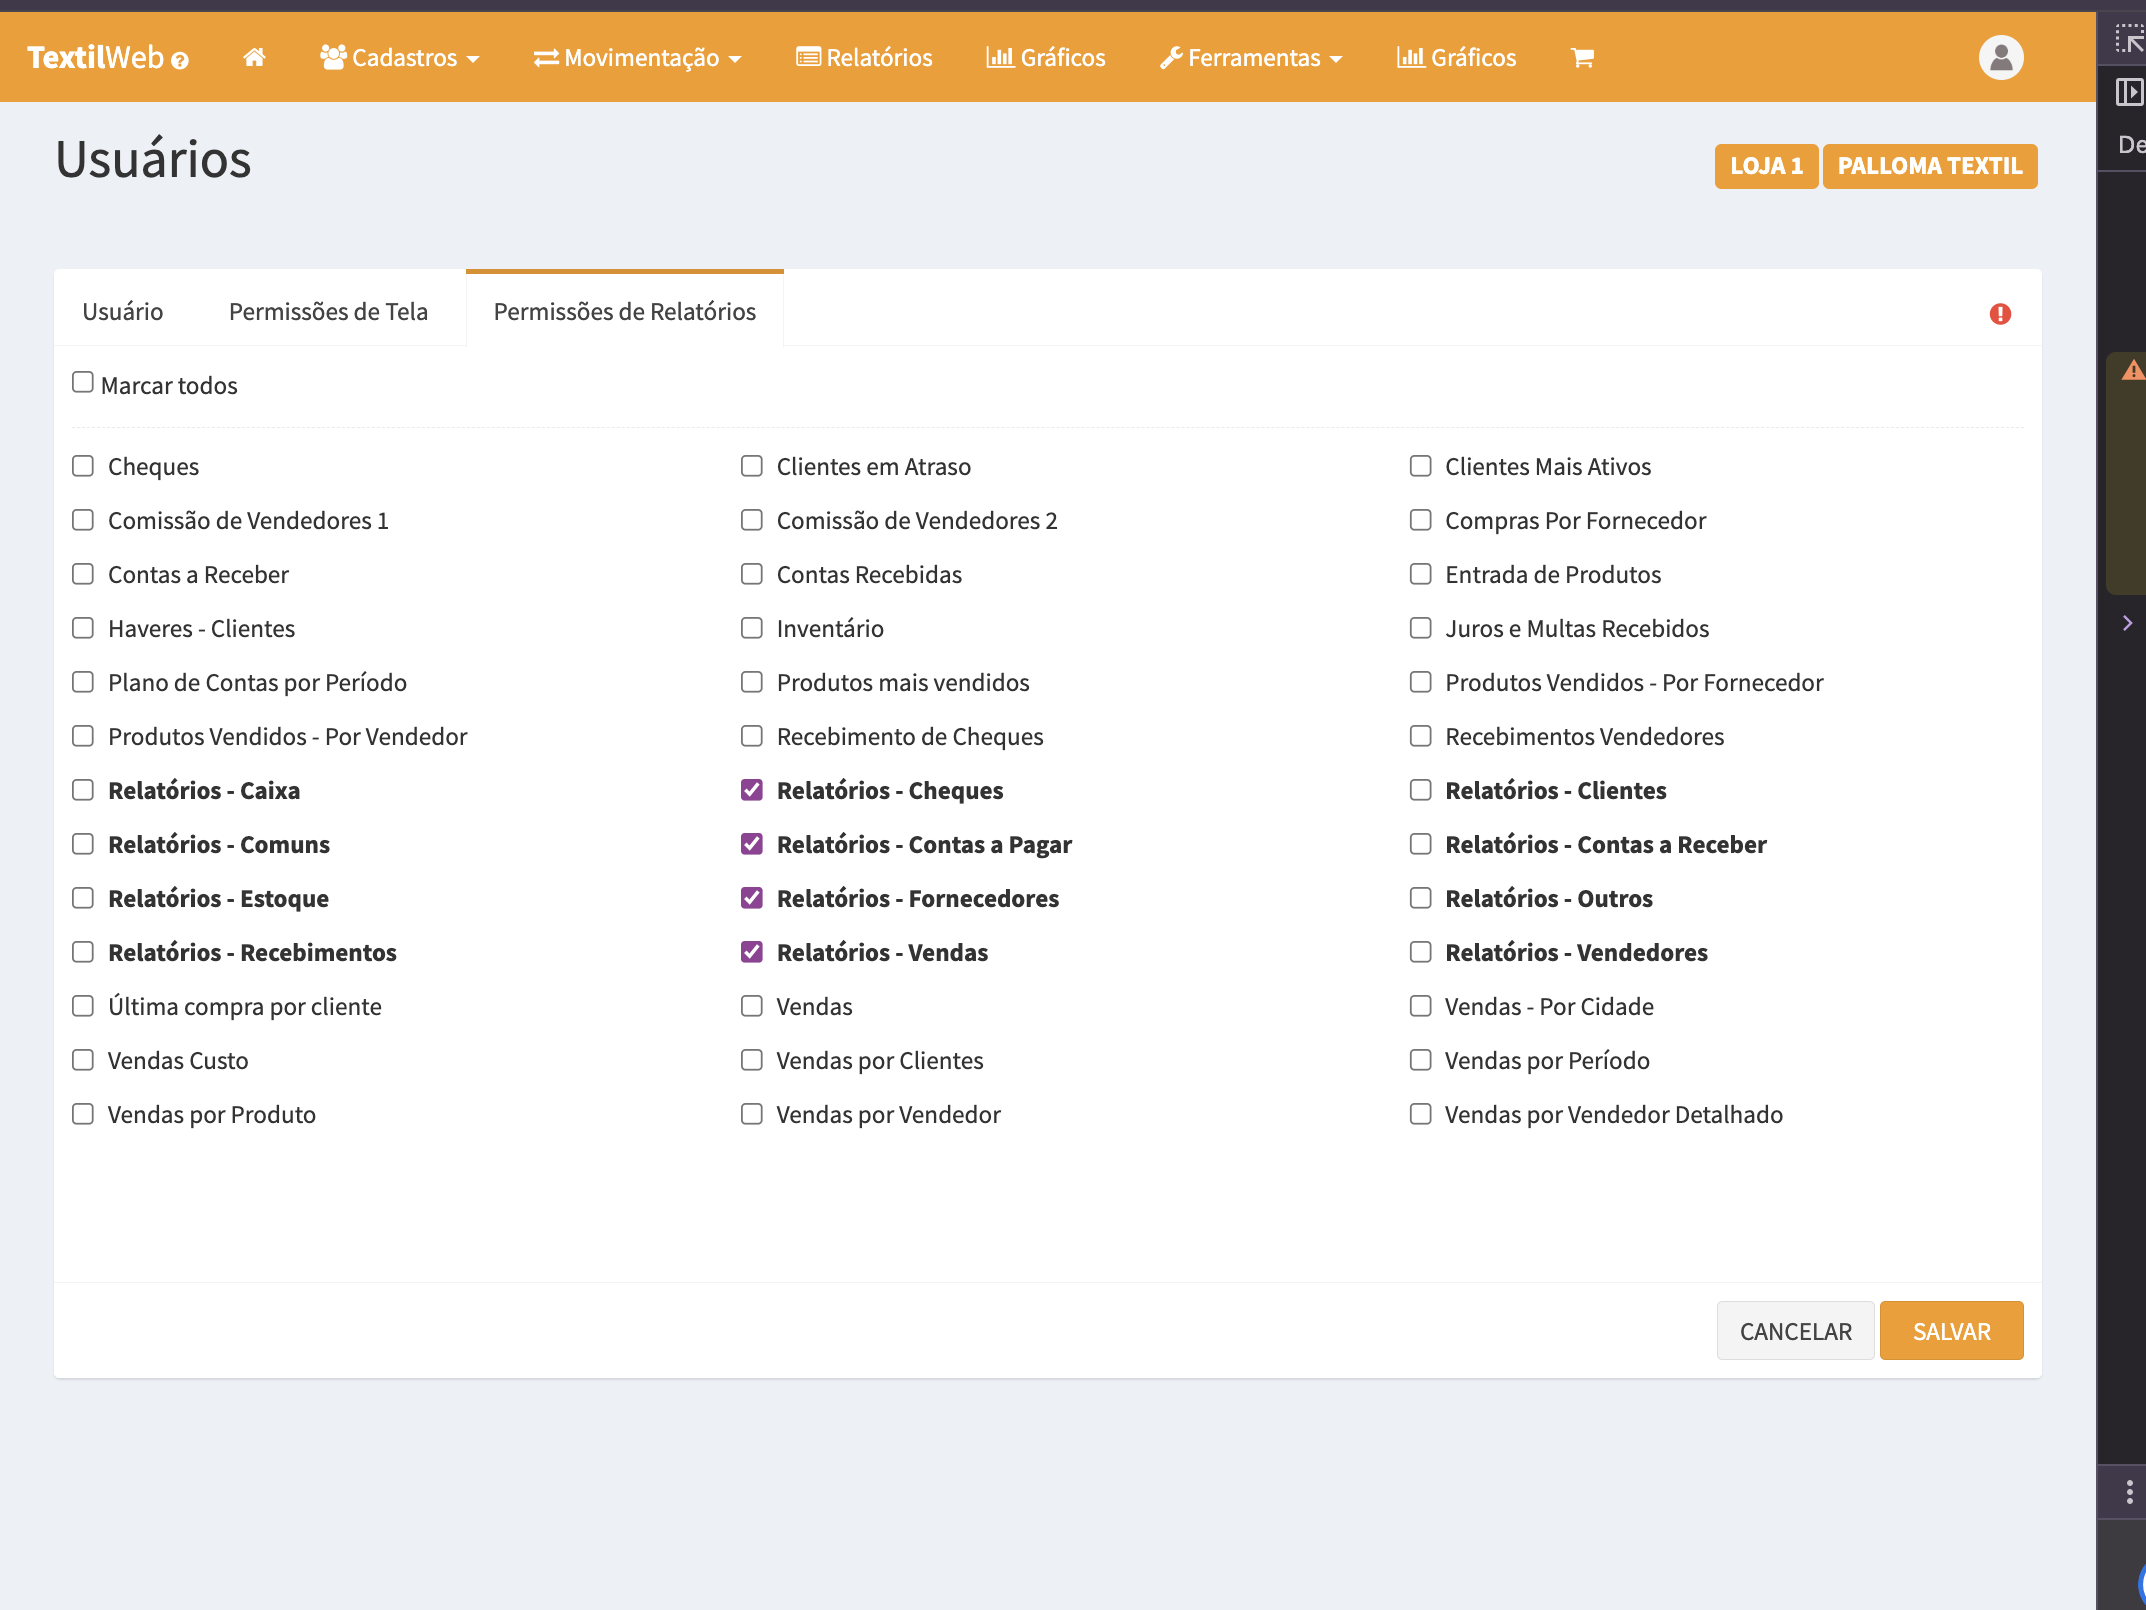Switch to Permissões de Tela tab
The width and height of the screenshot is (2146, 1610).
(x=328, y=311)
